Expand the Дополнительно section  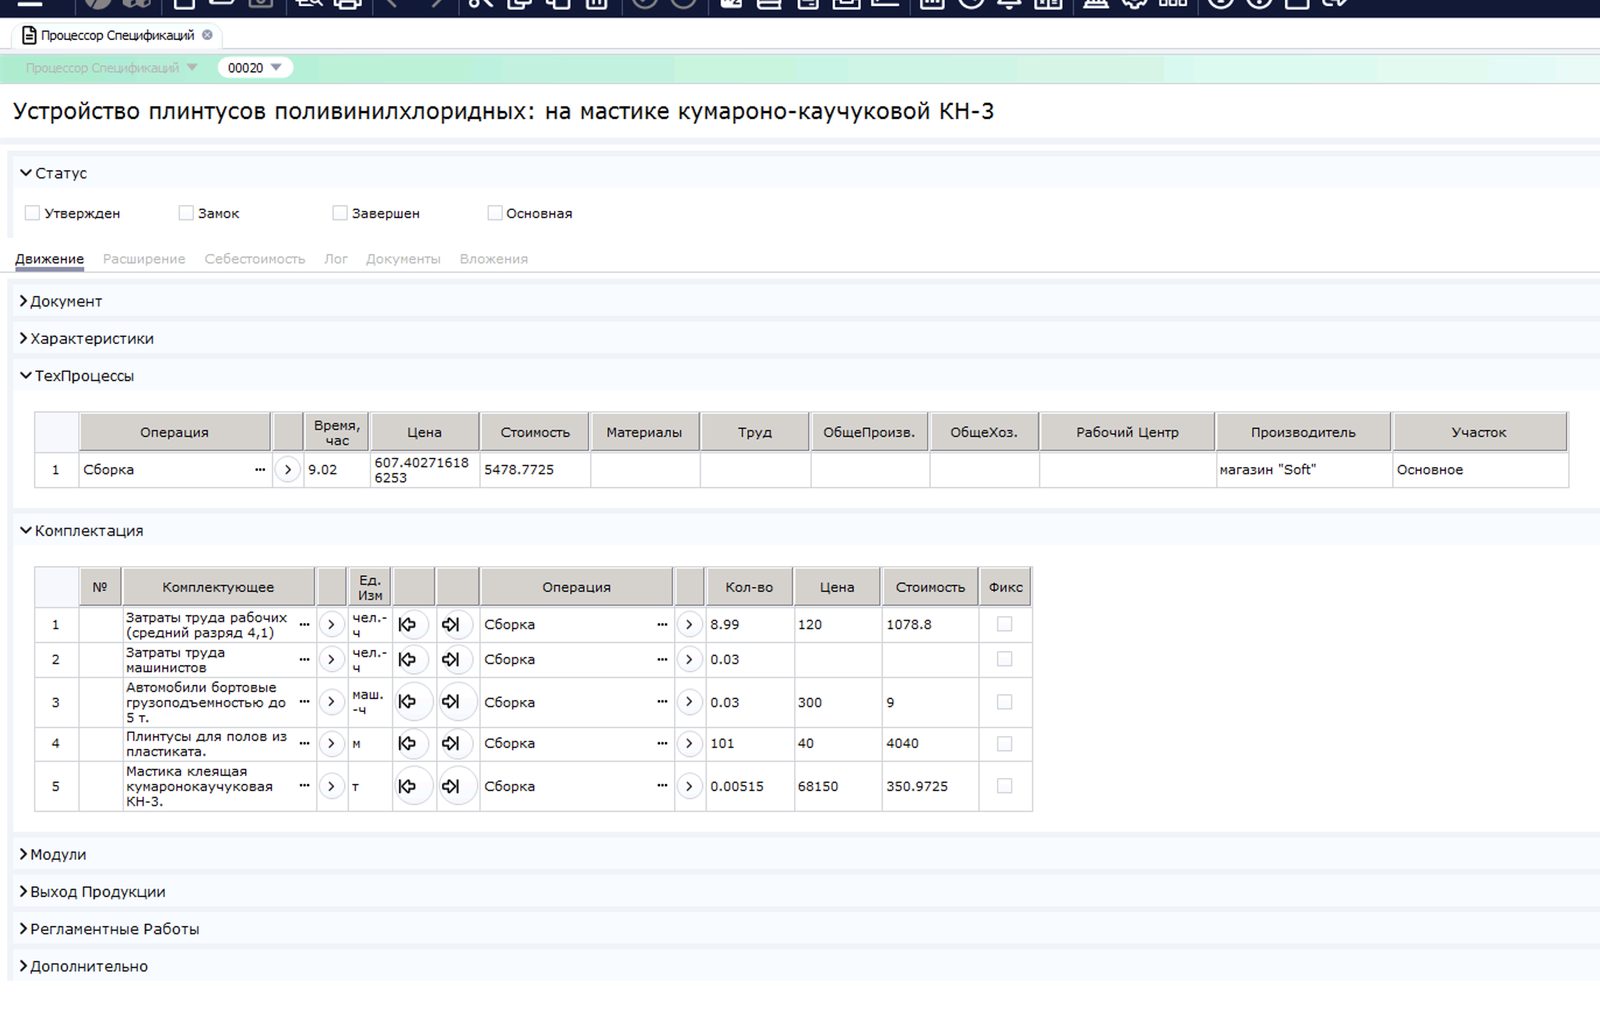[x=23, y=966]
